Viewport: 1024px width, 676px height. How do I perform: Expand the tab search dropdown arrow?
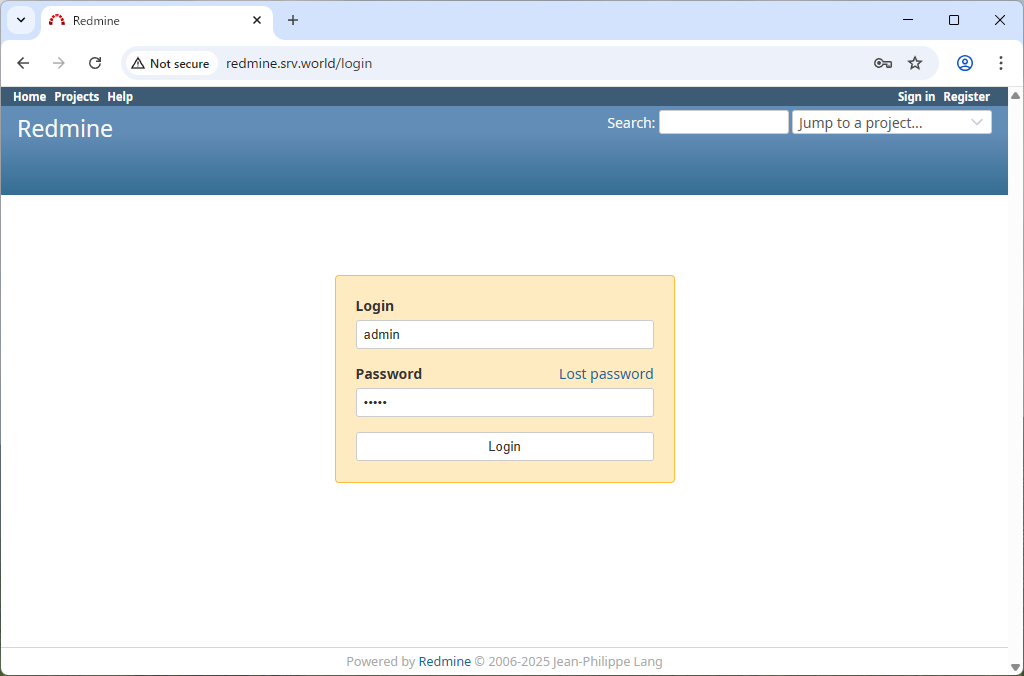click(21, 20)
